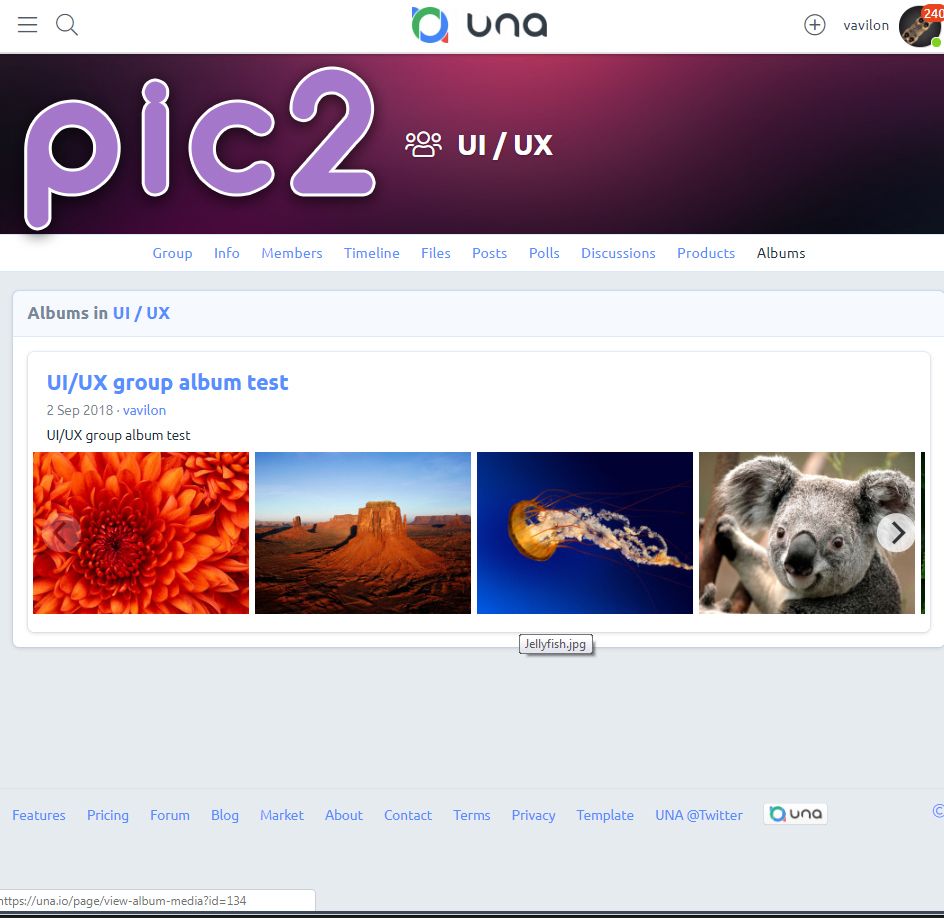Viewport: 944px width, 918px height.
Task: Open the Jellyfish photo thumbnail
Action: (x=585, y=533)
